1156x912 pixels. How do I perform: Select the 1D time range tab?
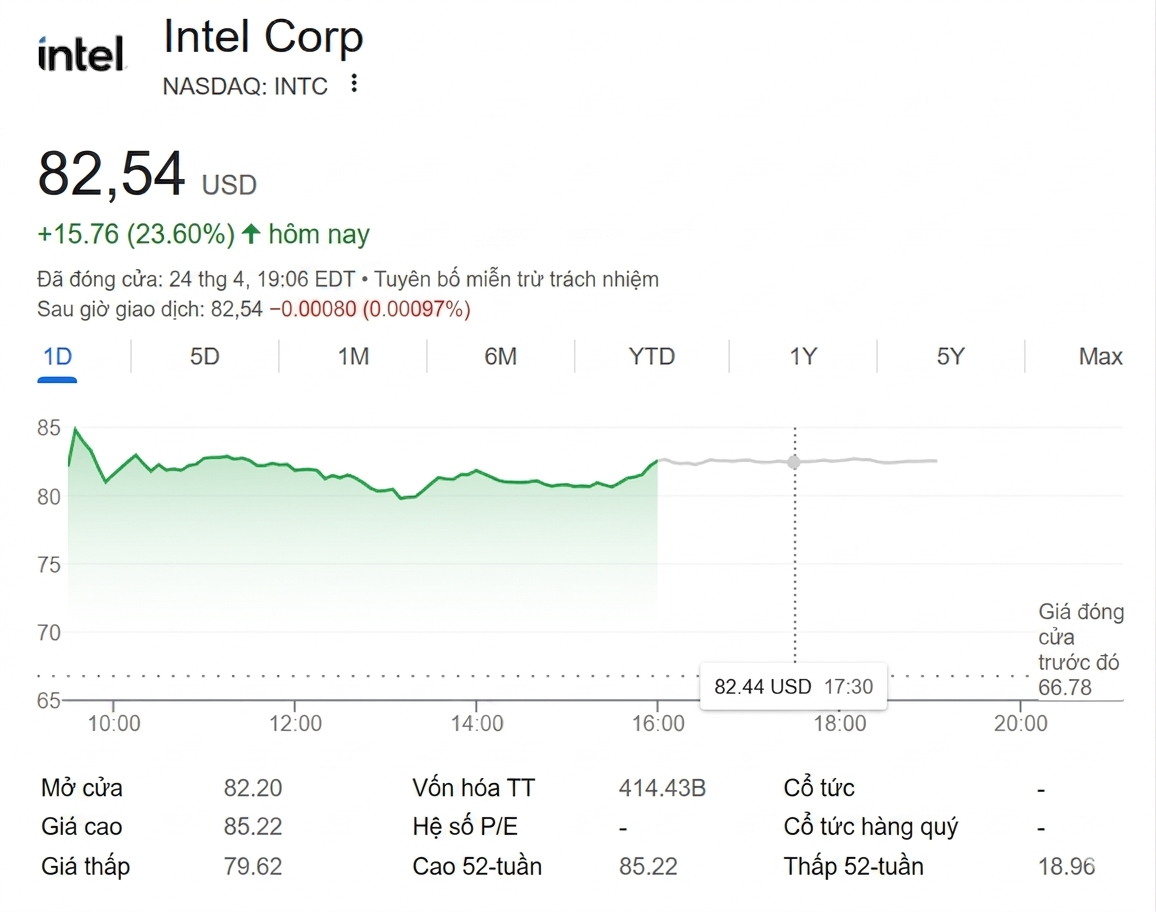tap(58, 357)
